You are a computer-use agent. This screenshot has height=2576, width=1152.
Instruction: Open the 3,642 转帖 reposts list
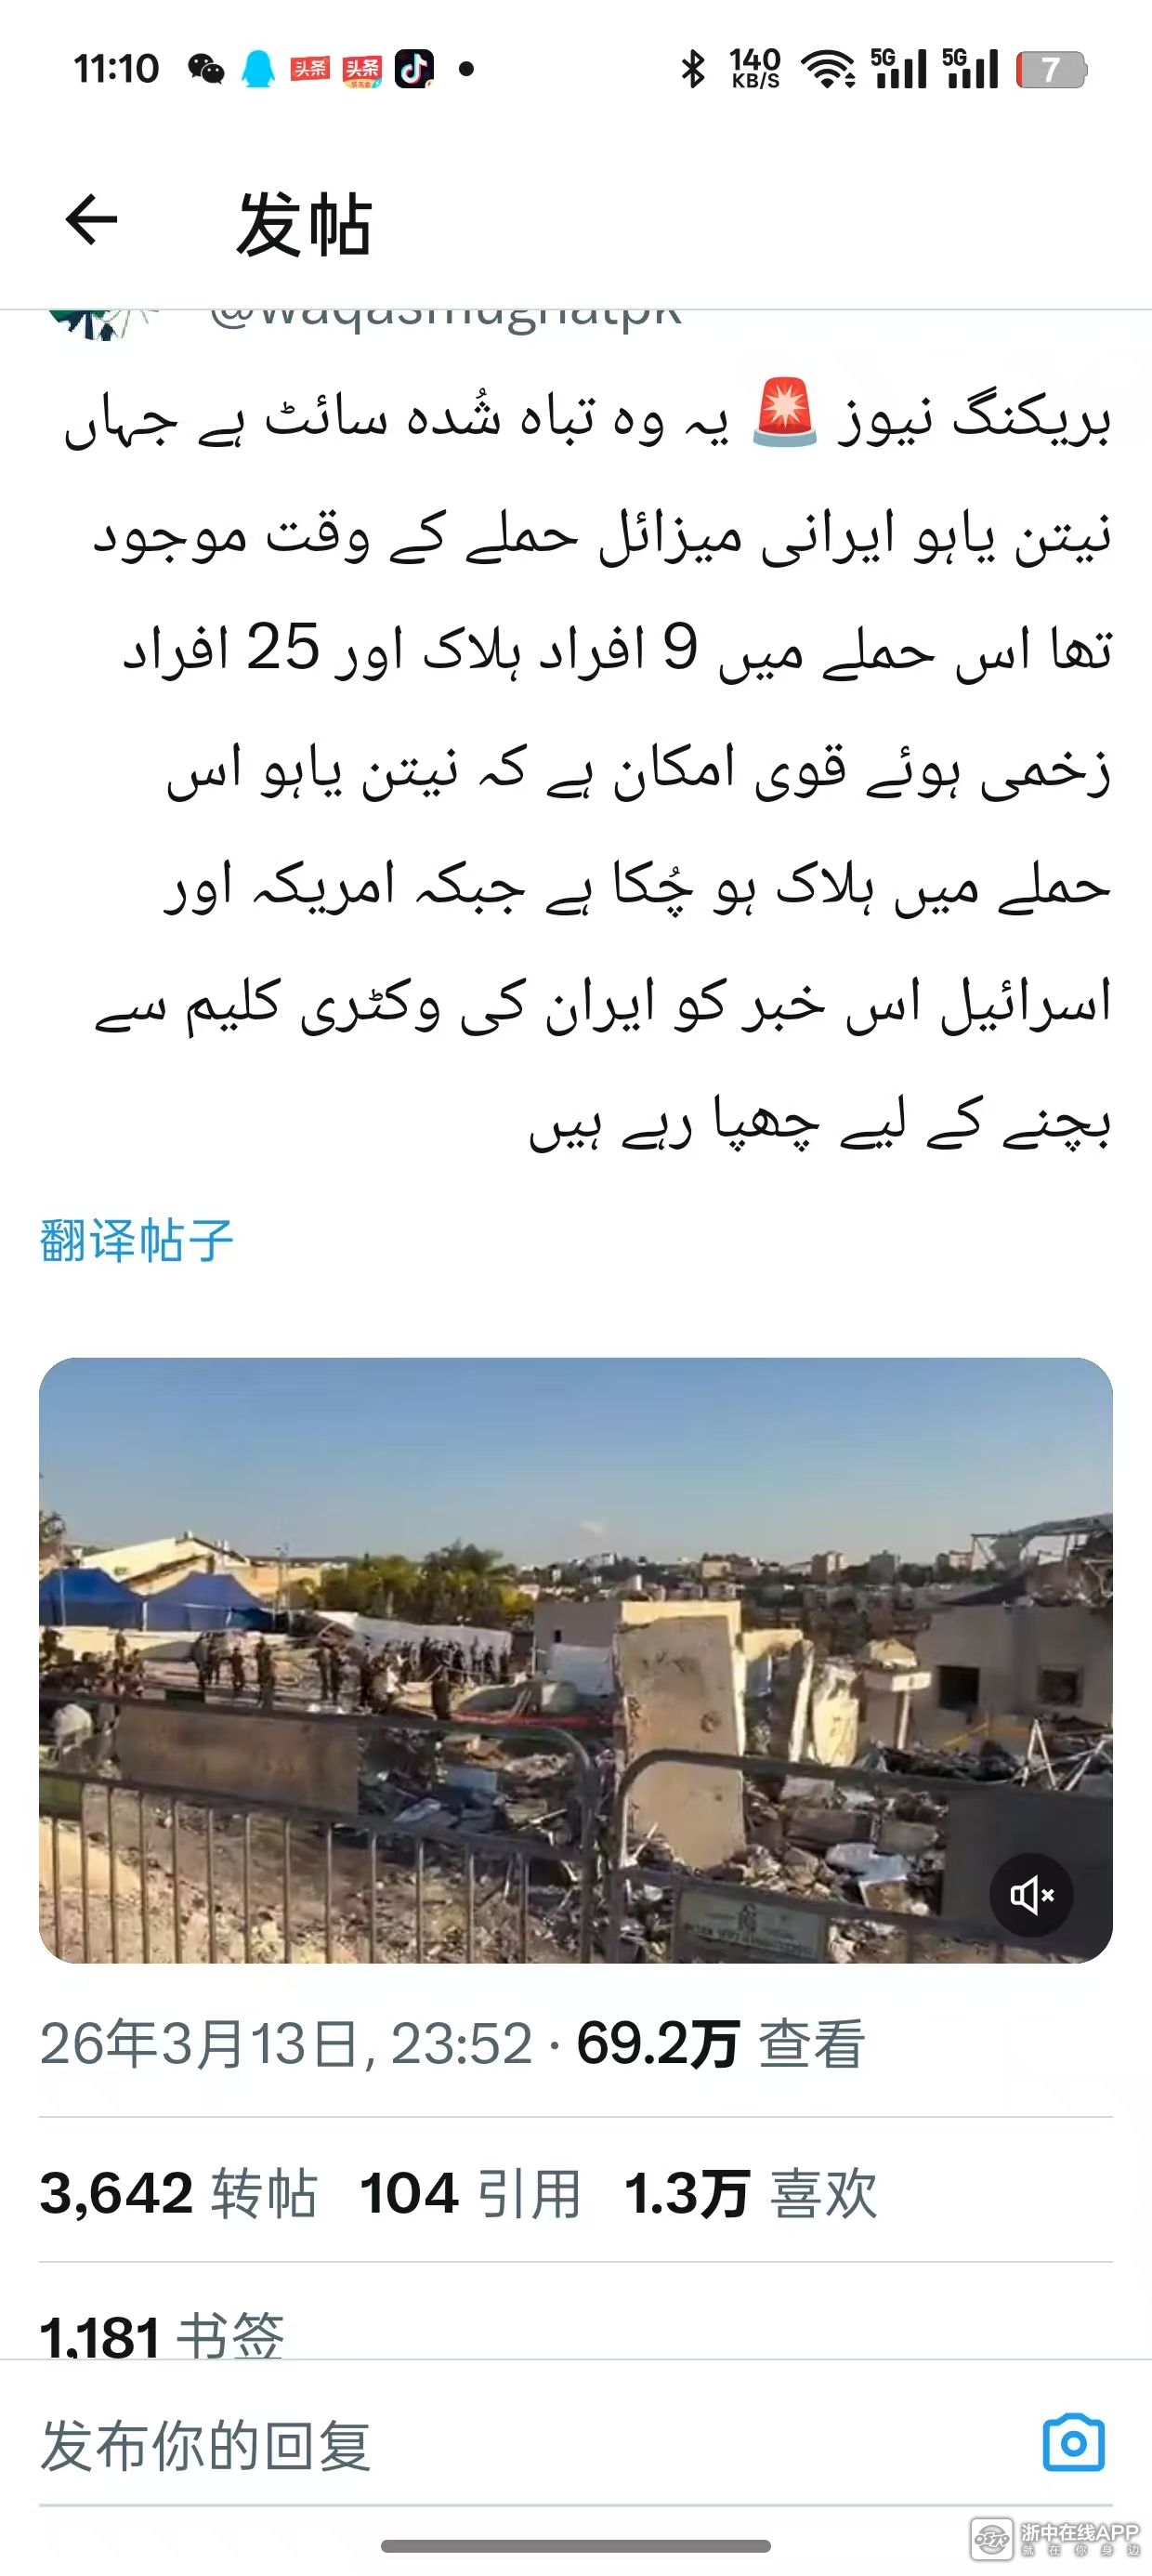[x=179, y=2194]
